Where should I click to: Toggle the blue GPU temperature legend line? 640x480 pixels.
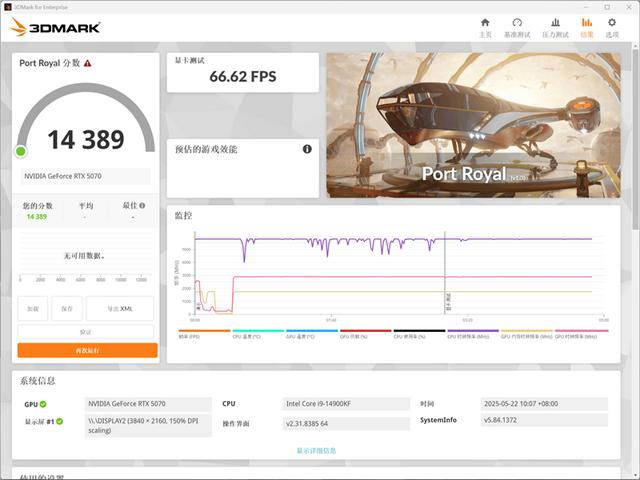tap(312, 331)
